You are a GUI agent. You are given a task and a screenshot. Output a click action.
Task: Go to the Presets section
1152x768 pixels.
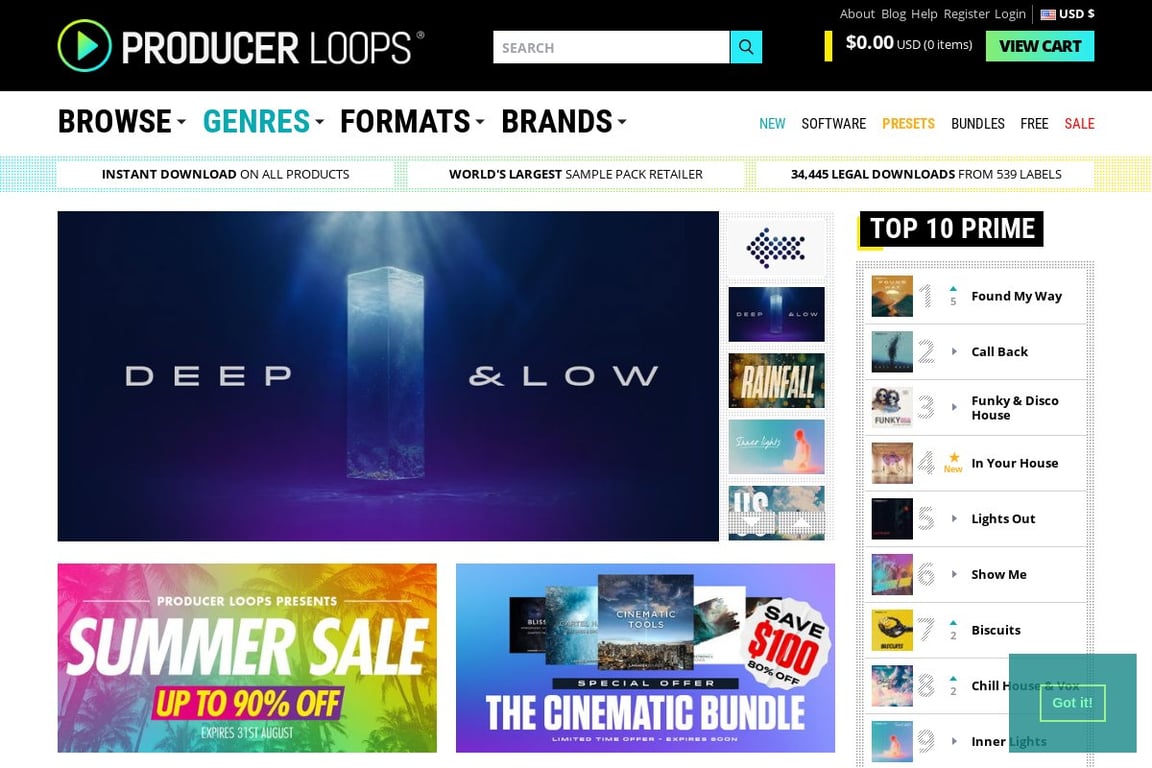pos(908,123)
